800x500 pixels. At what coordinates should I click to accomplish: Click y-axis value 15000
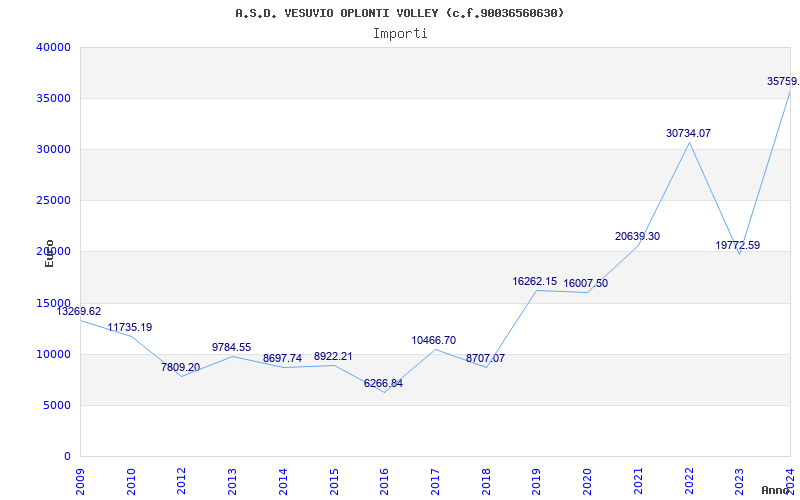pos(53,303)
